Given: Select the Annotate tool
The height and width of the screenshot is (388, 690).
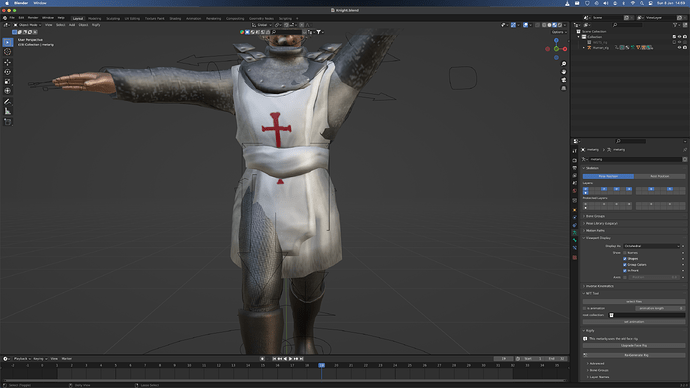Looking at the screenshot, I should [x=7, y=102].
